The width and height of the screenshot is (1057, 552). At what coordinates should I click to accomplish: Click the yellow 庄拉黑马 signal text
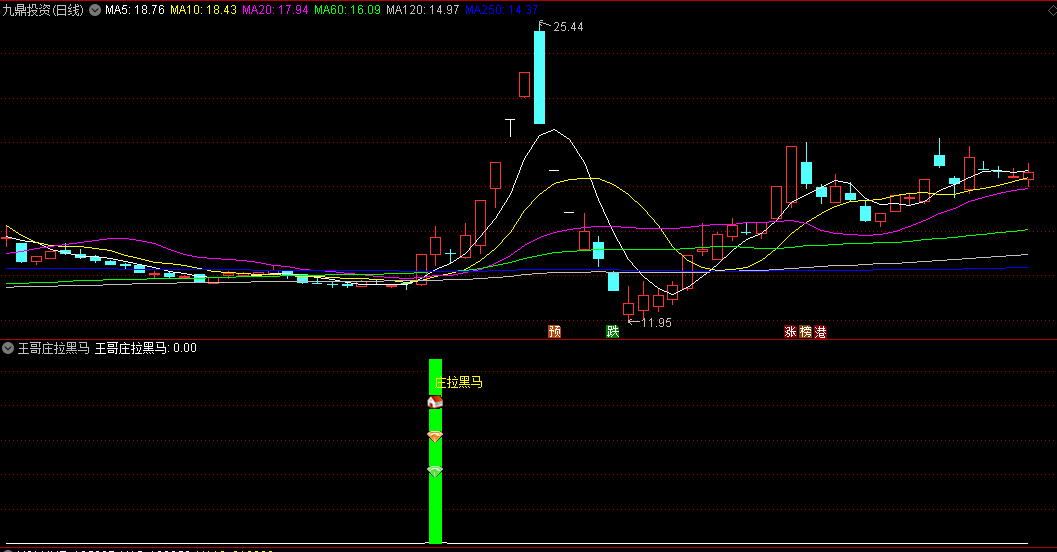click(459, 382)
